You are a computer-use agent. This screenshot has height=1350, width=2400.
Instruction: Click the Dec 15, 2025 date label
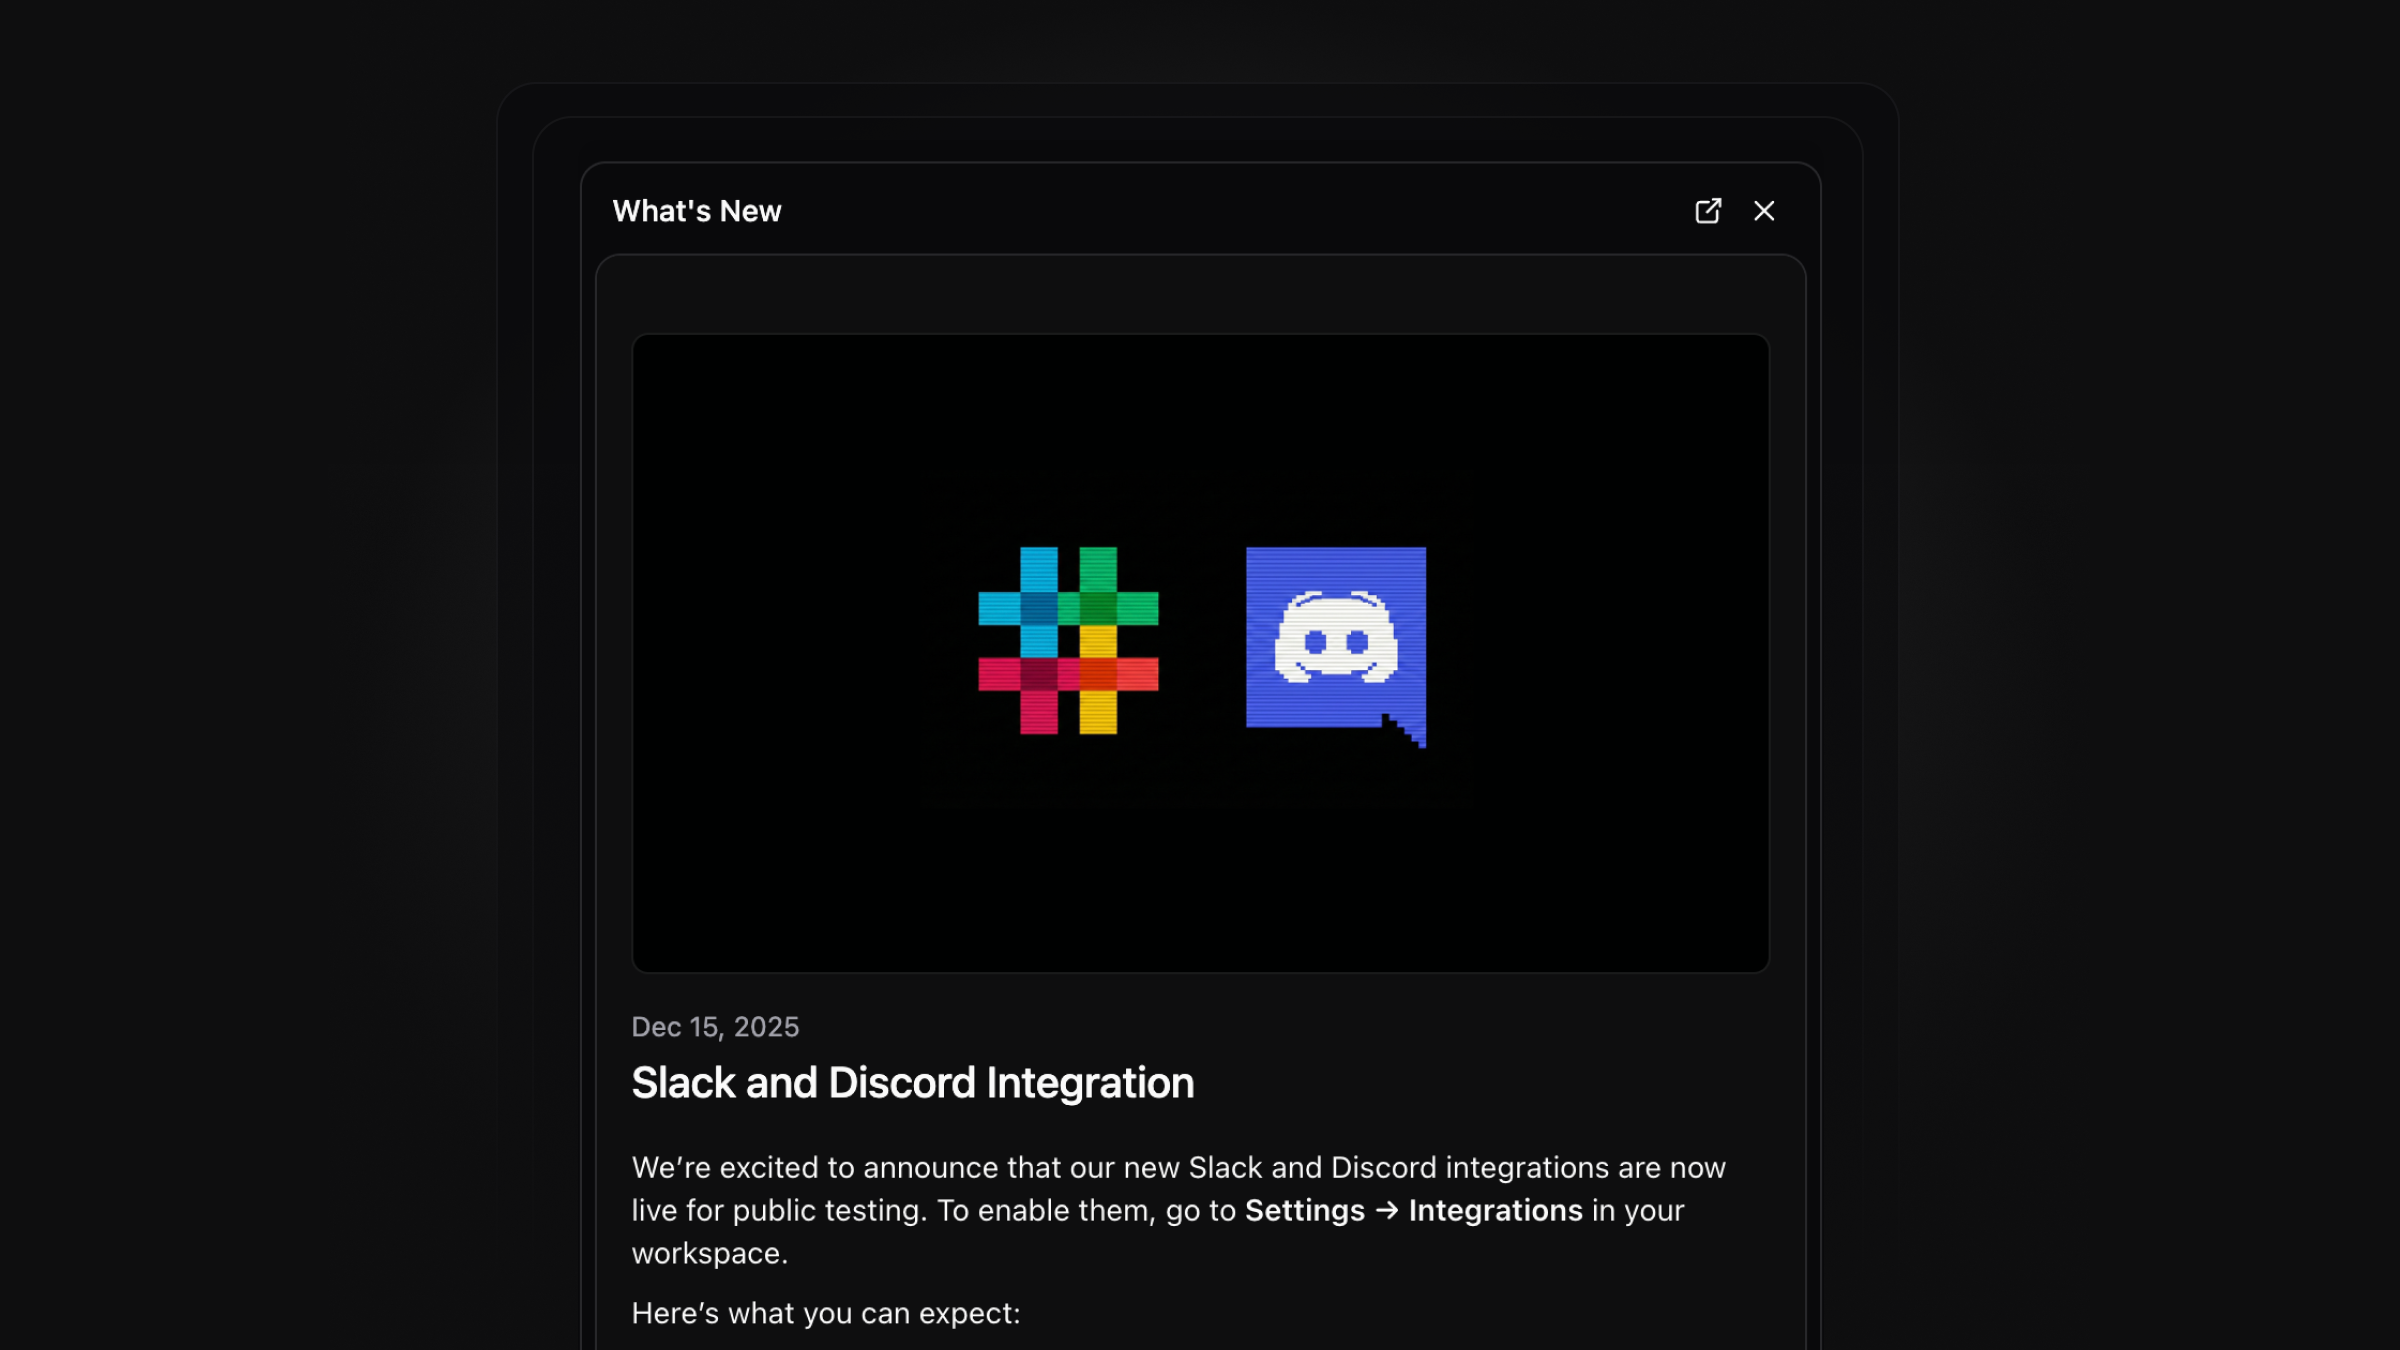715,1027
